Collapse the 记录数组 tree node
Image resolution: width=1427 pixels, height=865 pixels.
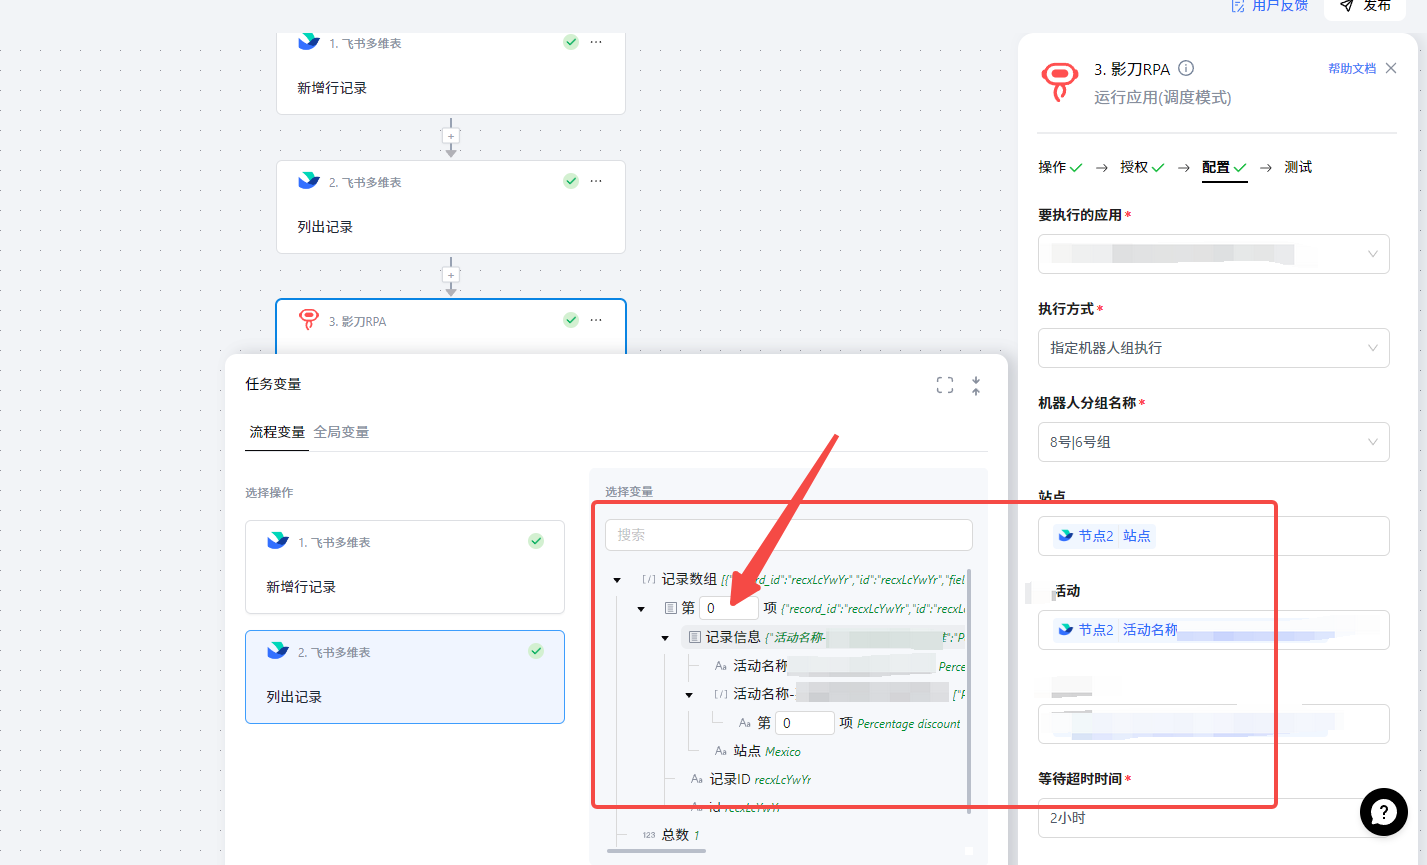click(617, 580)
